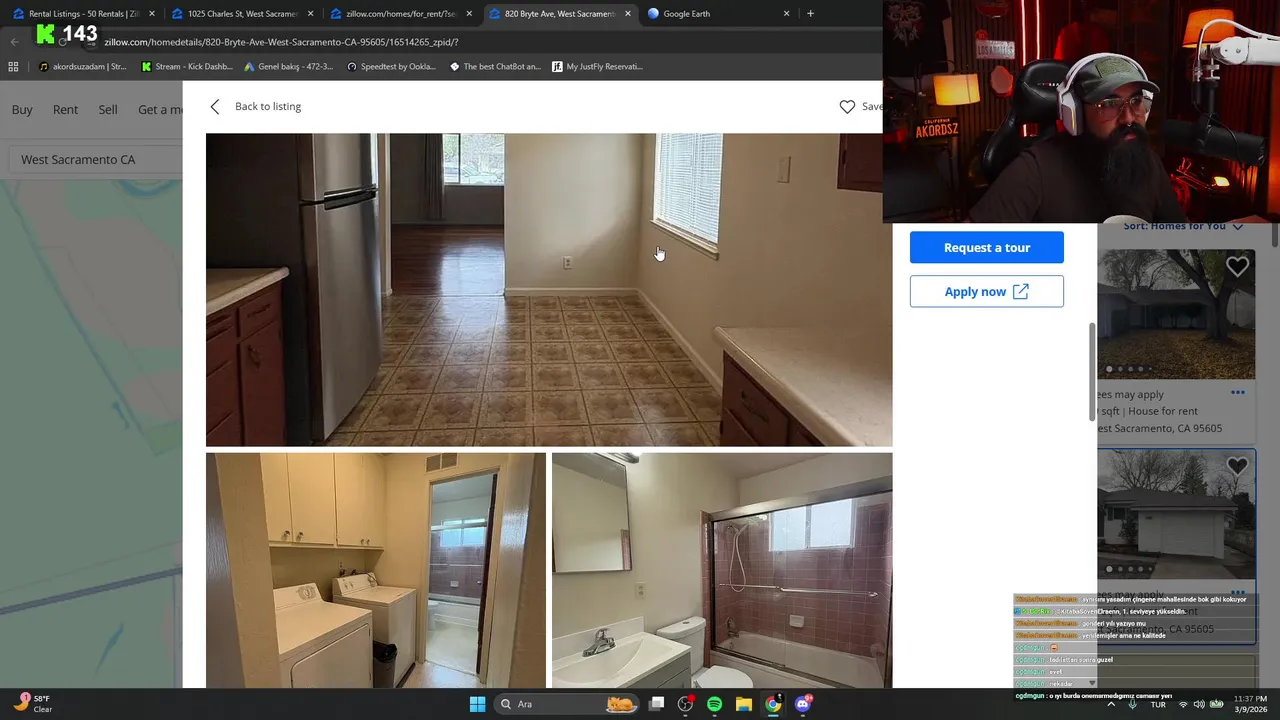1280x720 pixels.
Task: Open Google Chrome from the taskbar
Action: coord(772,704)
